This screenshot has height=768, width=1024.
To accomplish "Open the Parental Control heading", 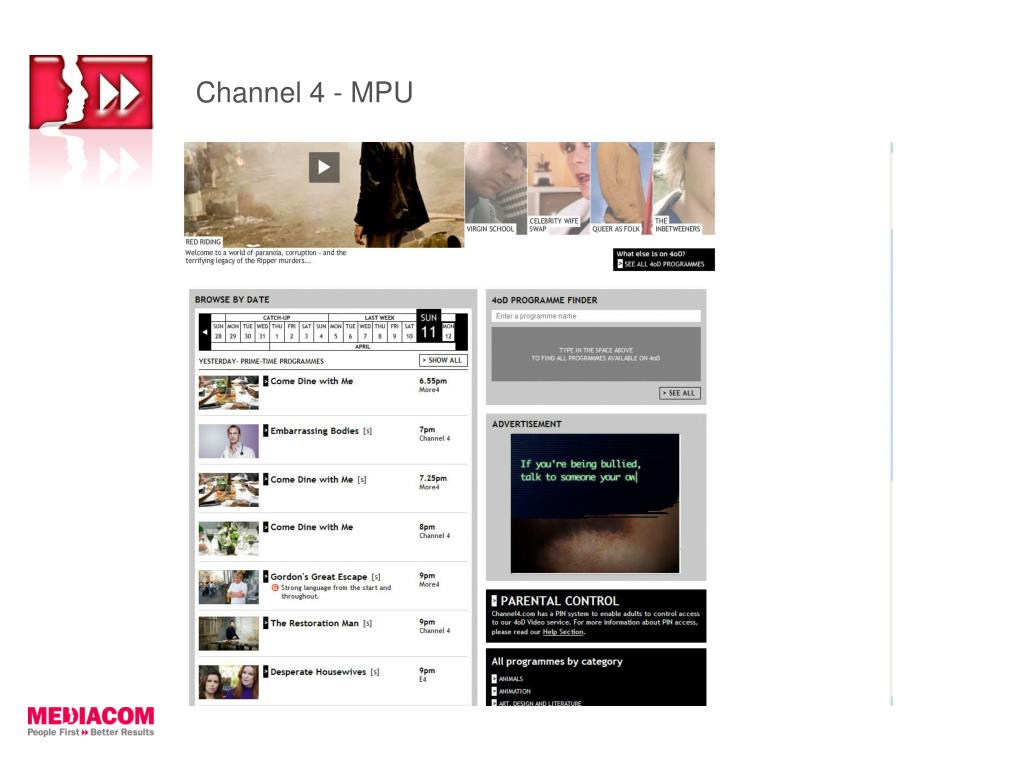I will point(560,601).
